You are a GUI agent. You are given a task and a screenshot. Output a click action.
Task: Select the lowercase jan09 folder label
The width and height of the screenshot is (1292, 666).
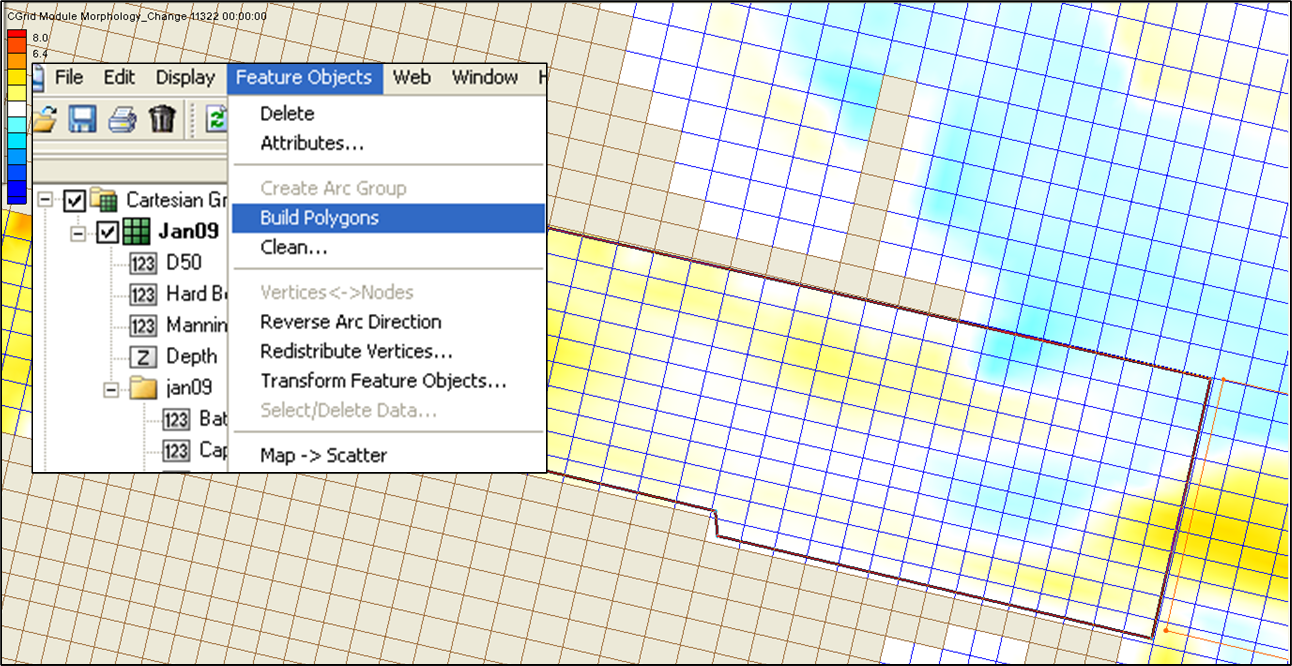tap(190, 388)
